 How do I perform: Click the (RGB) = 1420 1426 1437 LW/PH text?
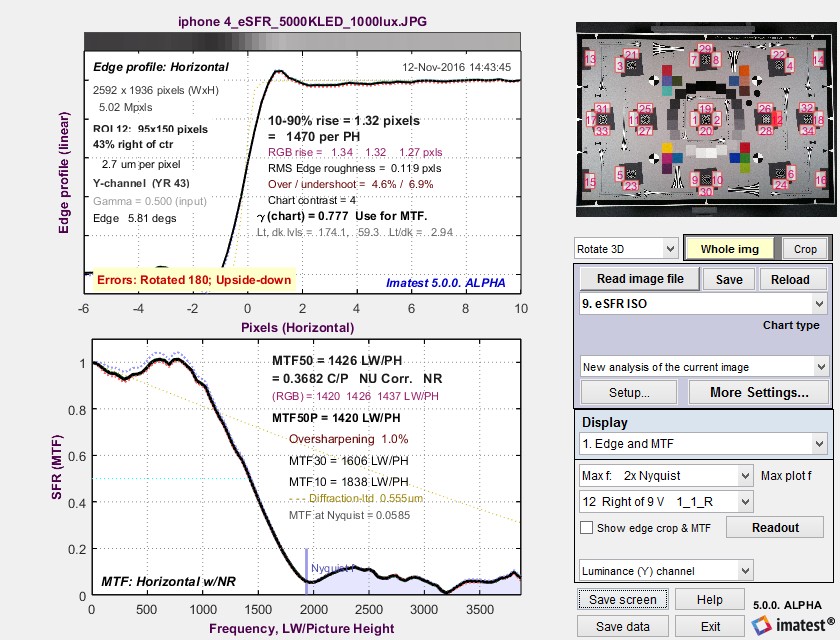pyautogui.click(x=355, y=396)
